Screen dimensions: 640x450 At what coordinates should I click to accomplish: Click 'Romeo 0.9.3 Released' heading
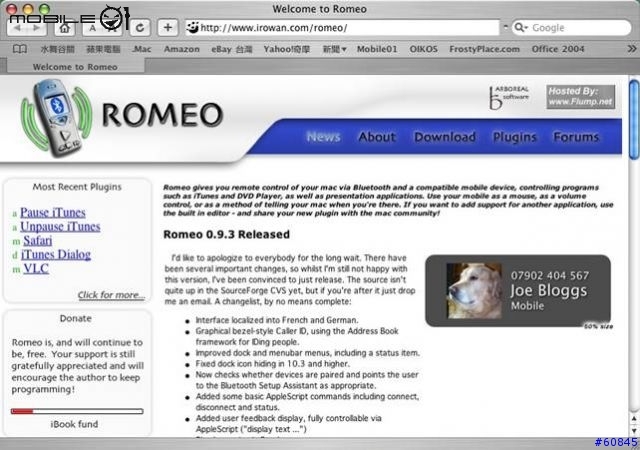pyautogui.click(x=227, y=234)
